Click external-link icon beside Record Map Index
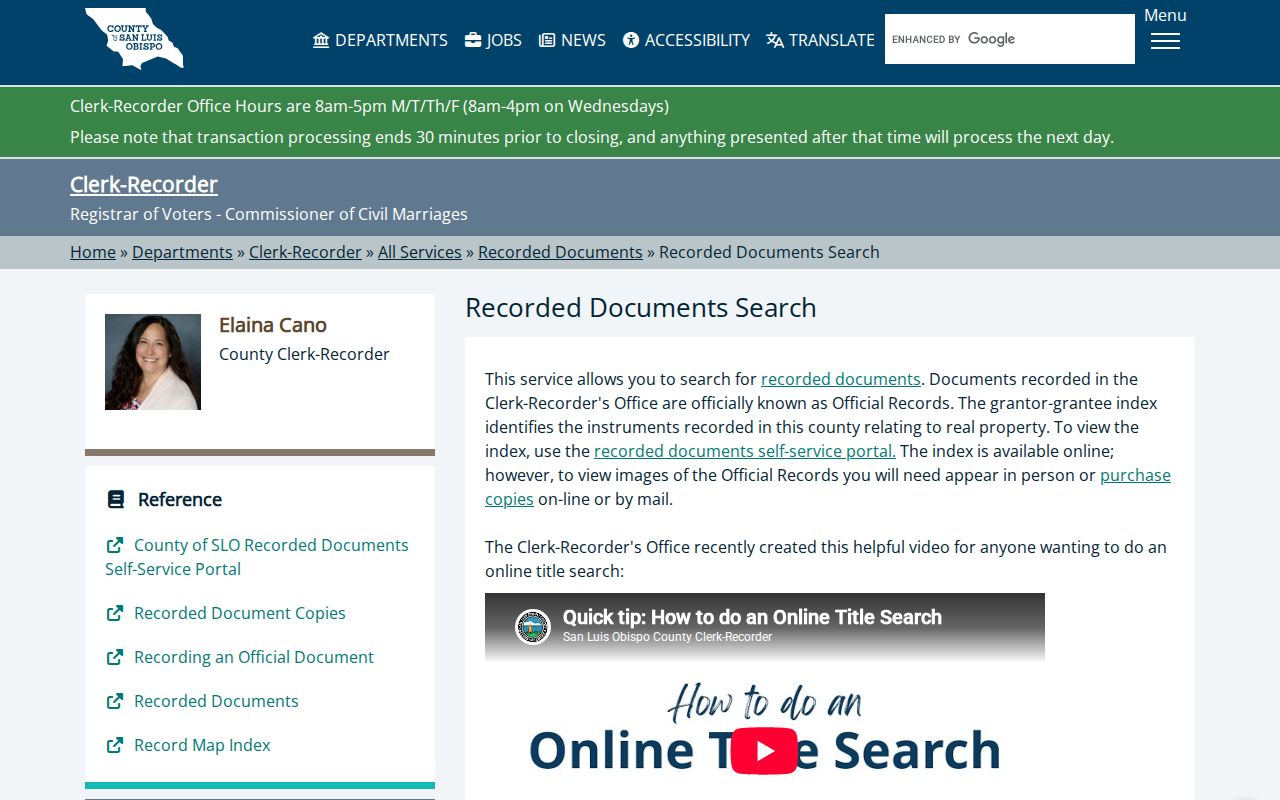1280x800 pixels. click(x=115, y=745)
